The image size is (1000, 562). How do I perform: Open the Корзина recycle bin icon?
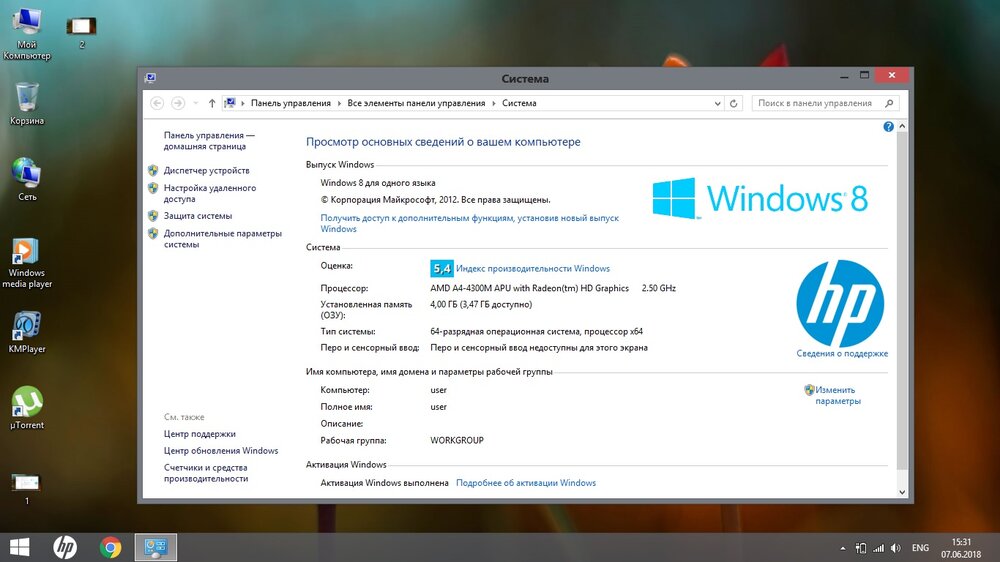(27, 103)
